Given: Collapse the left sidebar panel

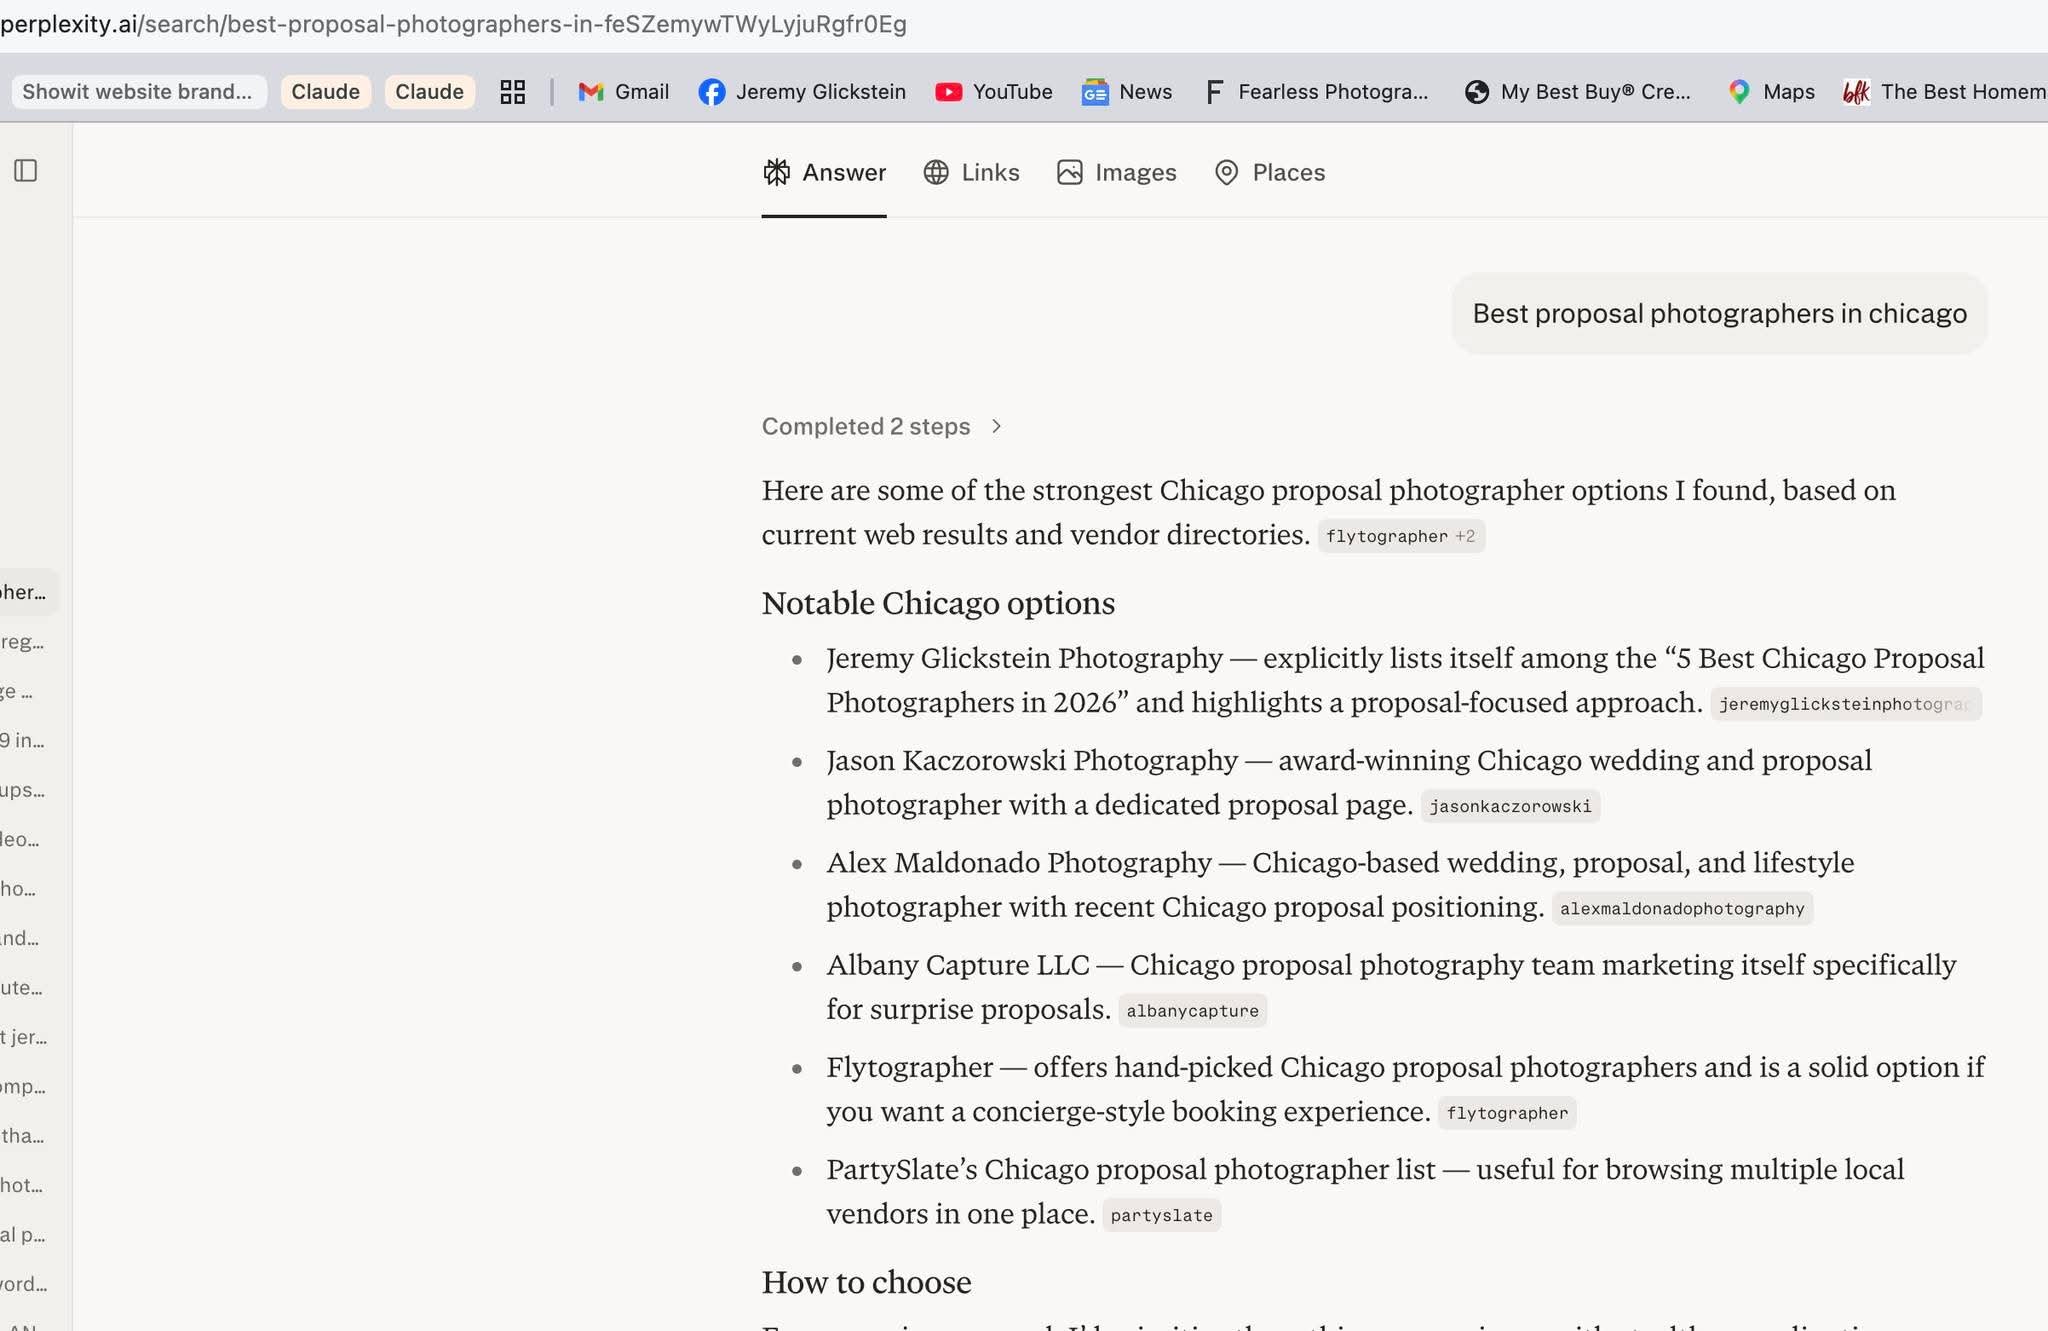Looking at the screenshot, I should pos(26,170).
